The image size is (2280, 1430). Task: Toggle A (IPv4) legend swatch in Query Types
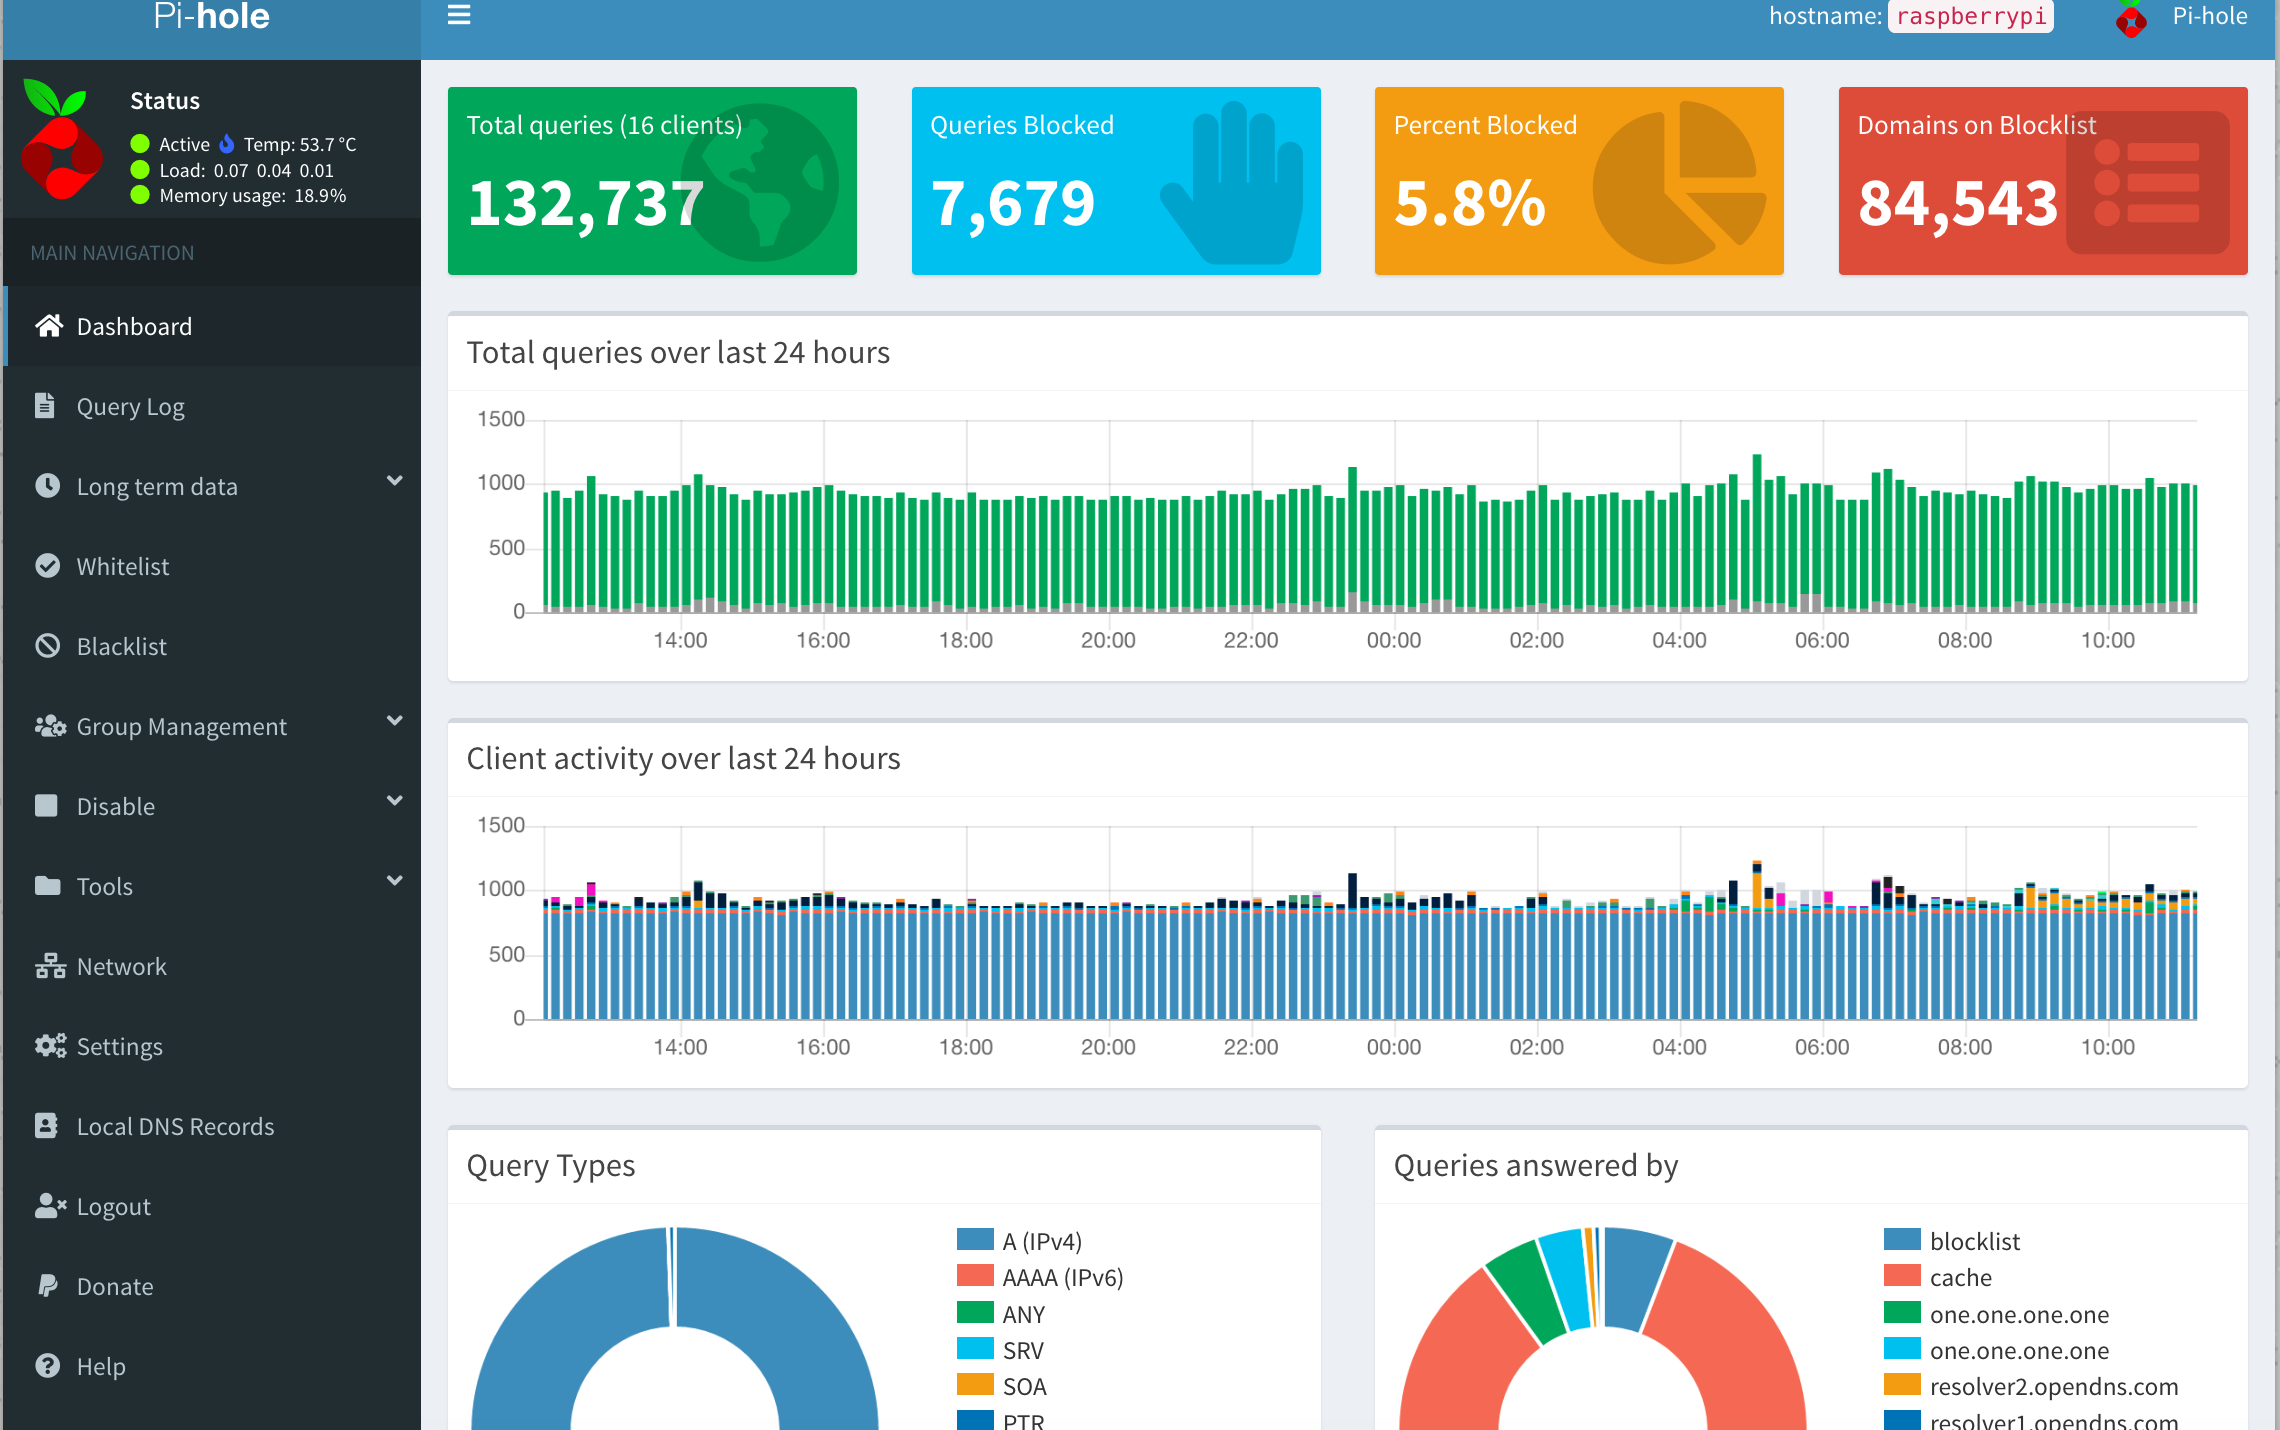[x=975, y=1240]
